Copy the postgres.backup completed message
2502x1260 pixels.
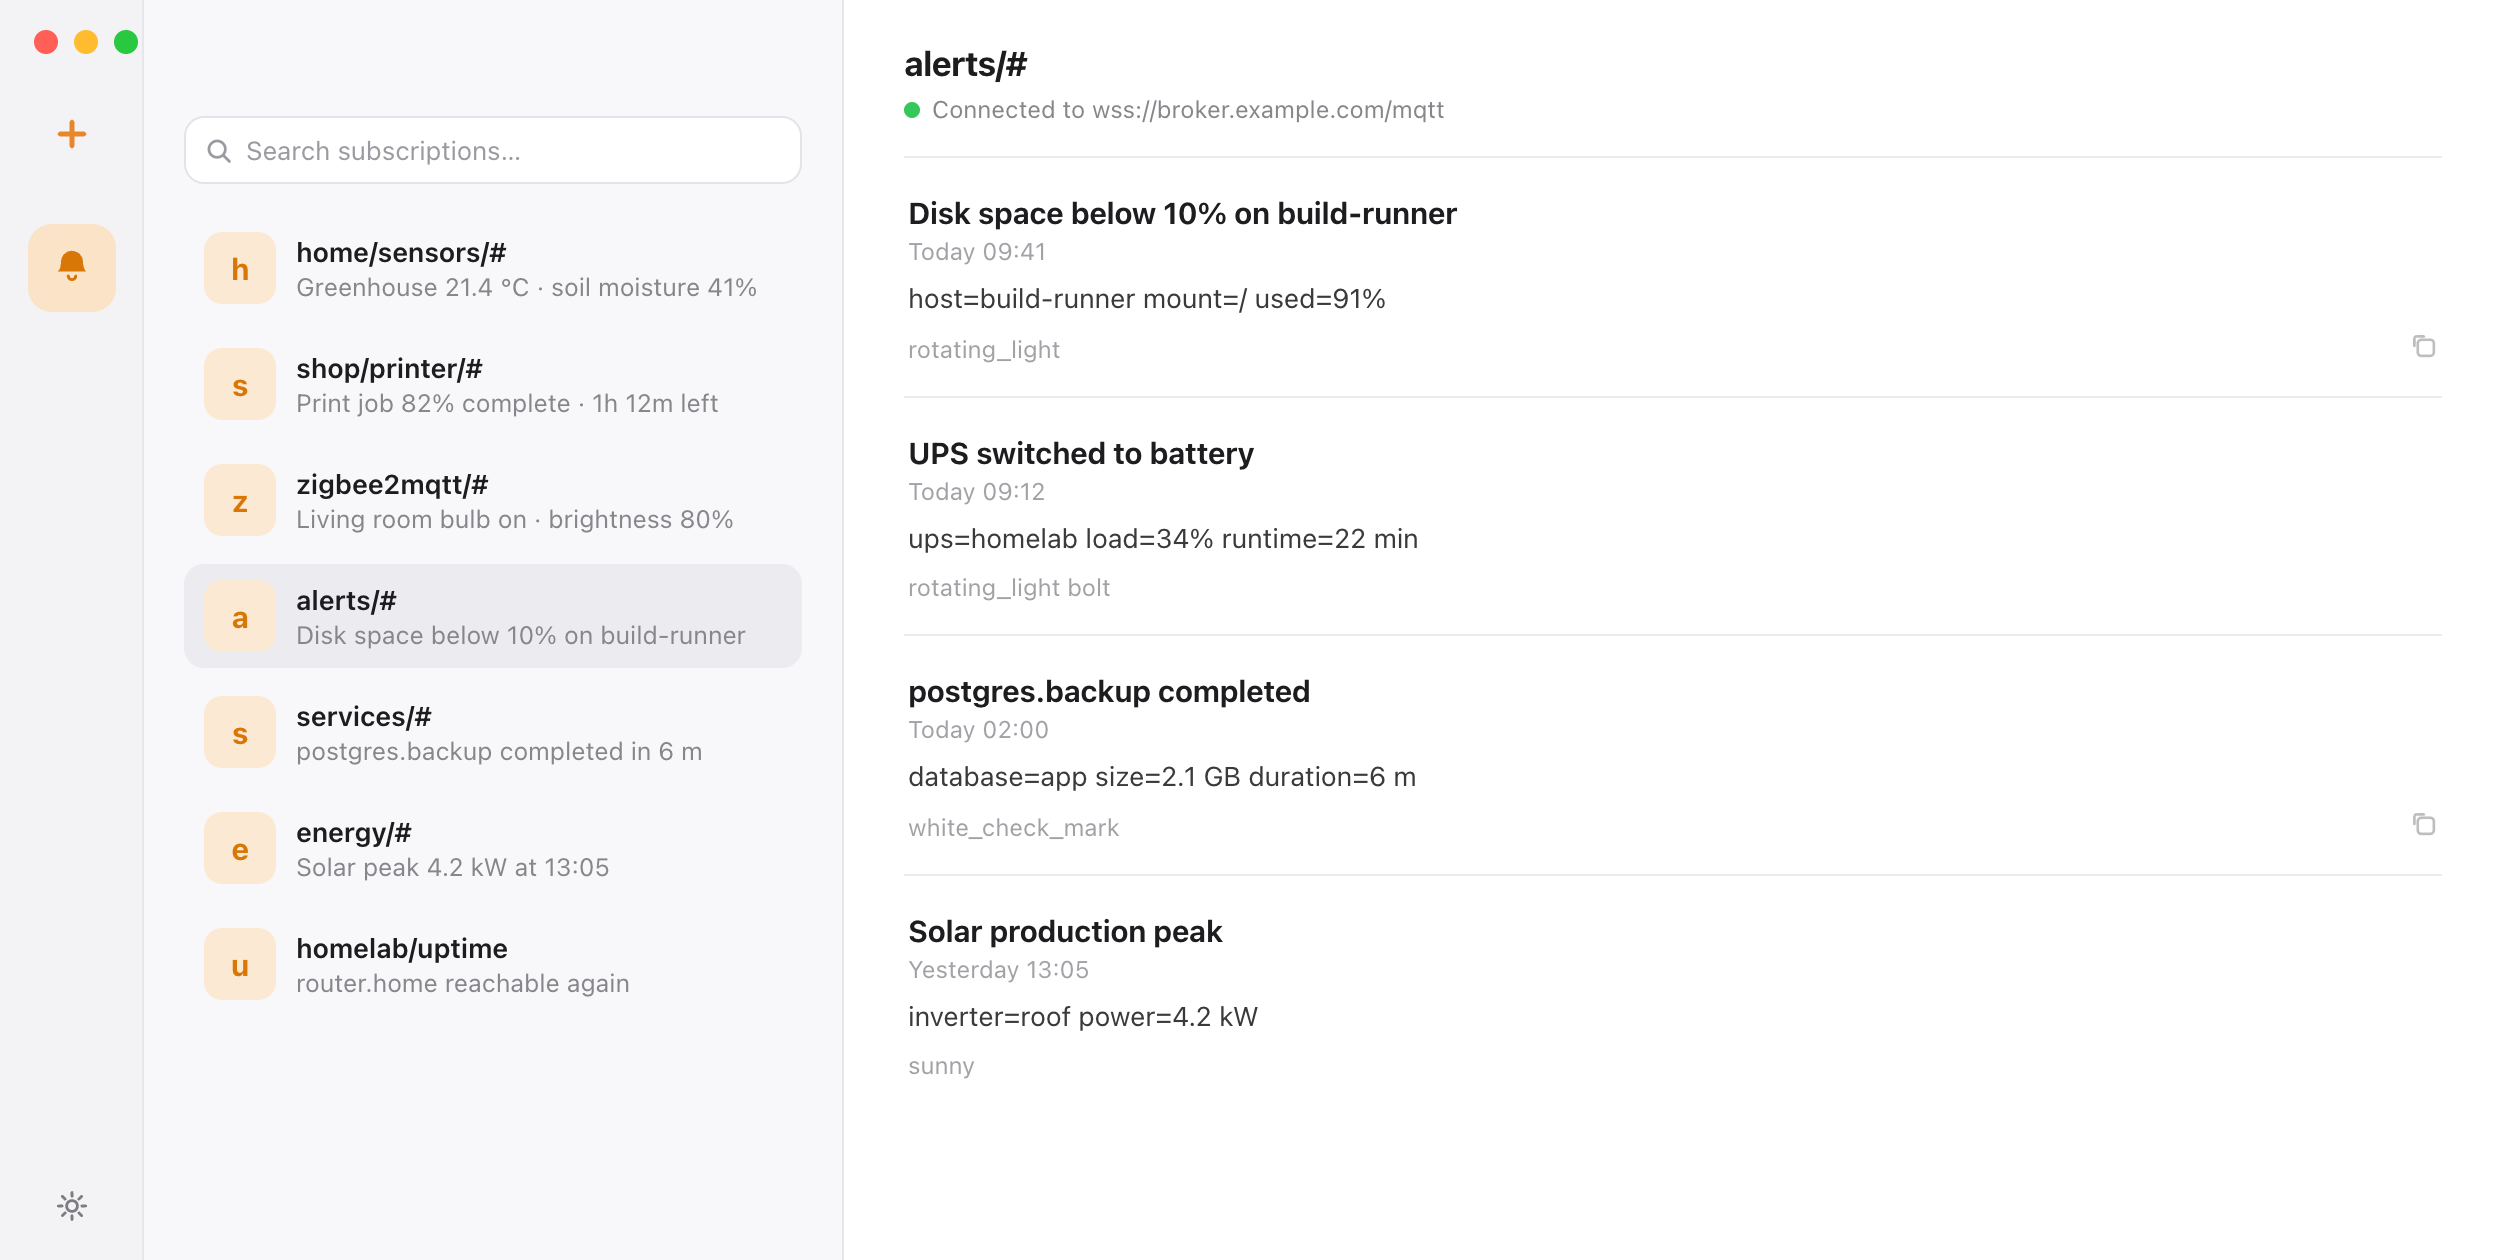tap(2423, 824)
